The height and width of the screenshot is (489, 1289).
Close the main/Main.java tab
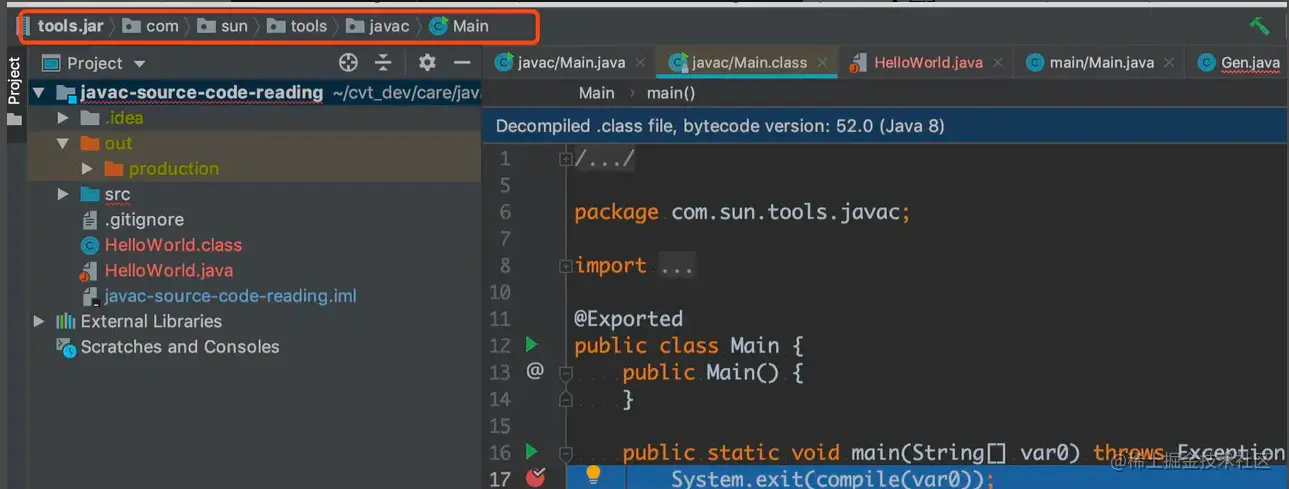click(1169, 62)
